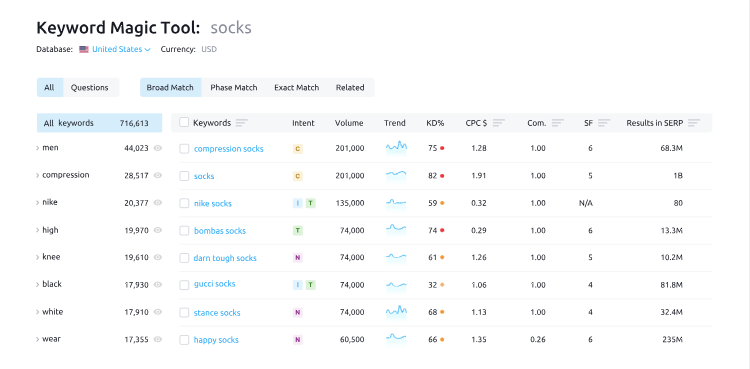Select checkbox for the socks keyword

(184, 176)
